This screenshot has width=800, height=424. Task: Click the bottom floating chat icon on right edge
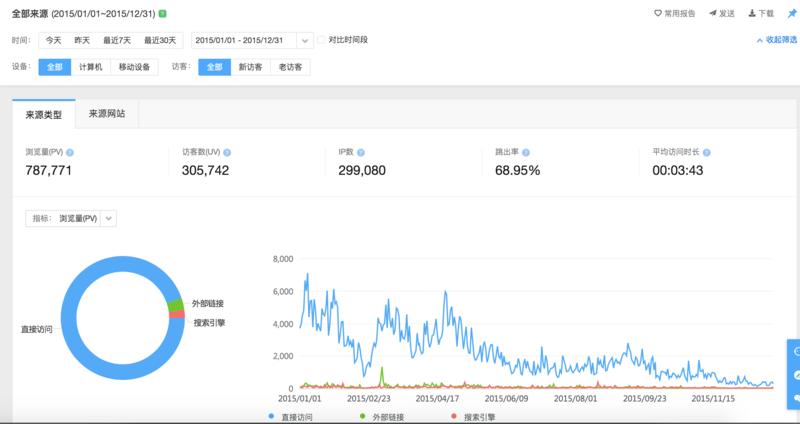pyautogui.click(x=796, y=397)
